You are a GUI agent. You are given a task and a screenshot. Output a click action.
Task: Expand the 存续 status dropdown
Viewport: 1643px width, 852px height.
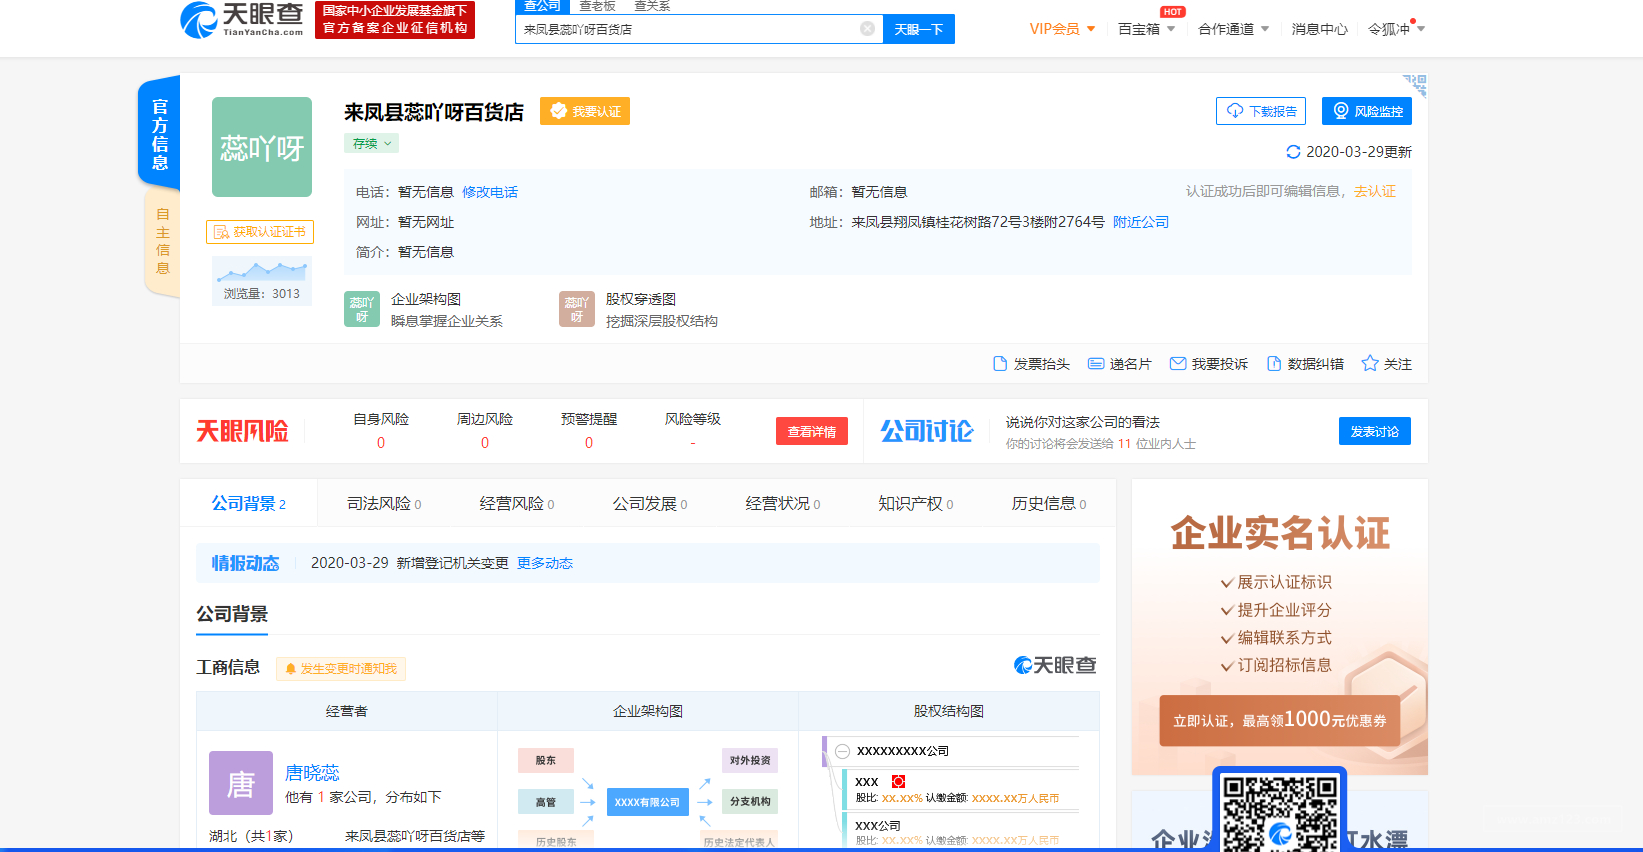371,144
